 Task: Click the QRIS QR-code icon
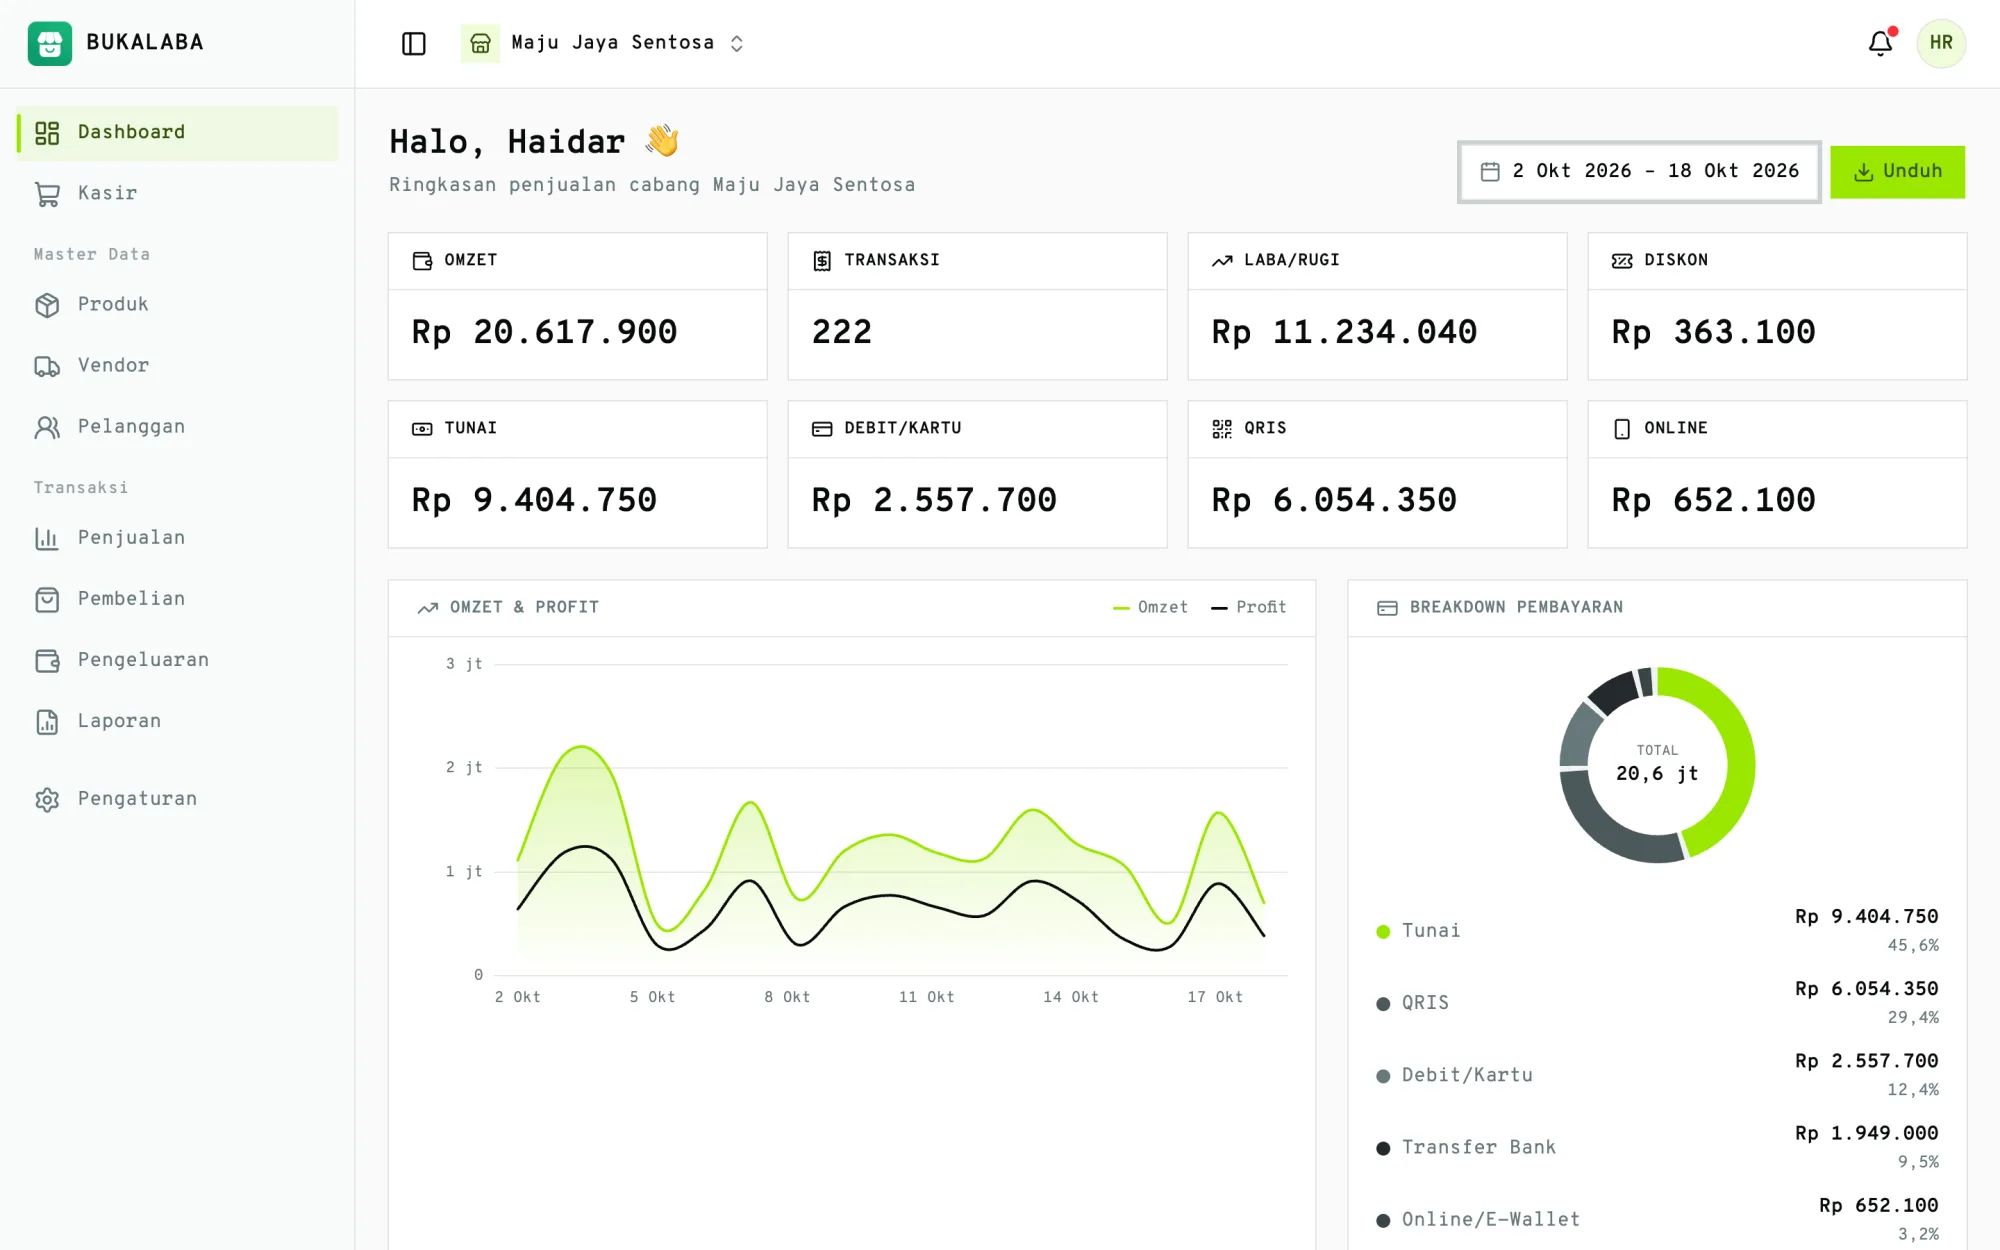tap(1222, 429)
